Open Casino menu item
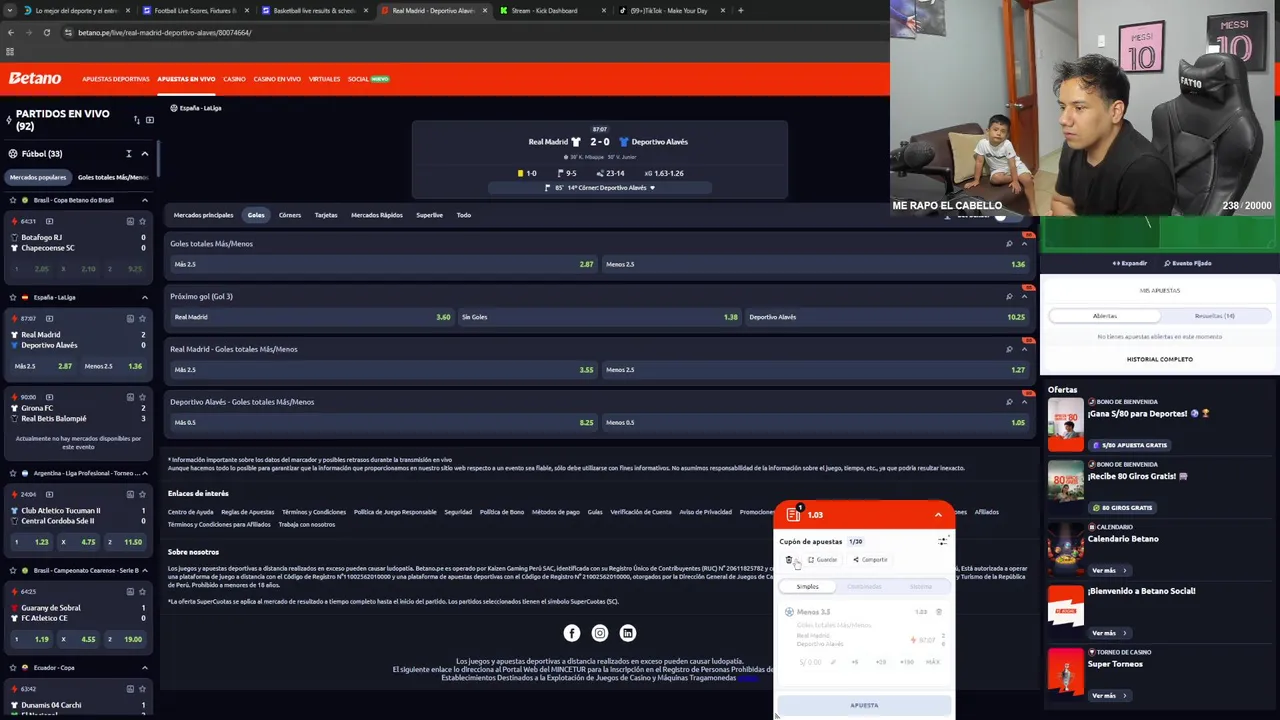Viewport: 1280px width, 720px height. pyautogui.click(x=234, y=79)
